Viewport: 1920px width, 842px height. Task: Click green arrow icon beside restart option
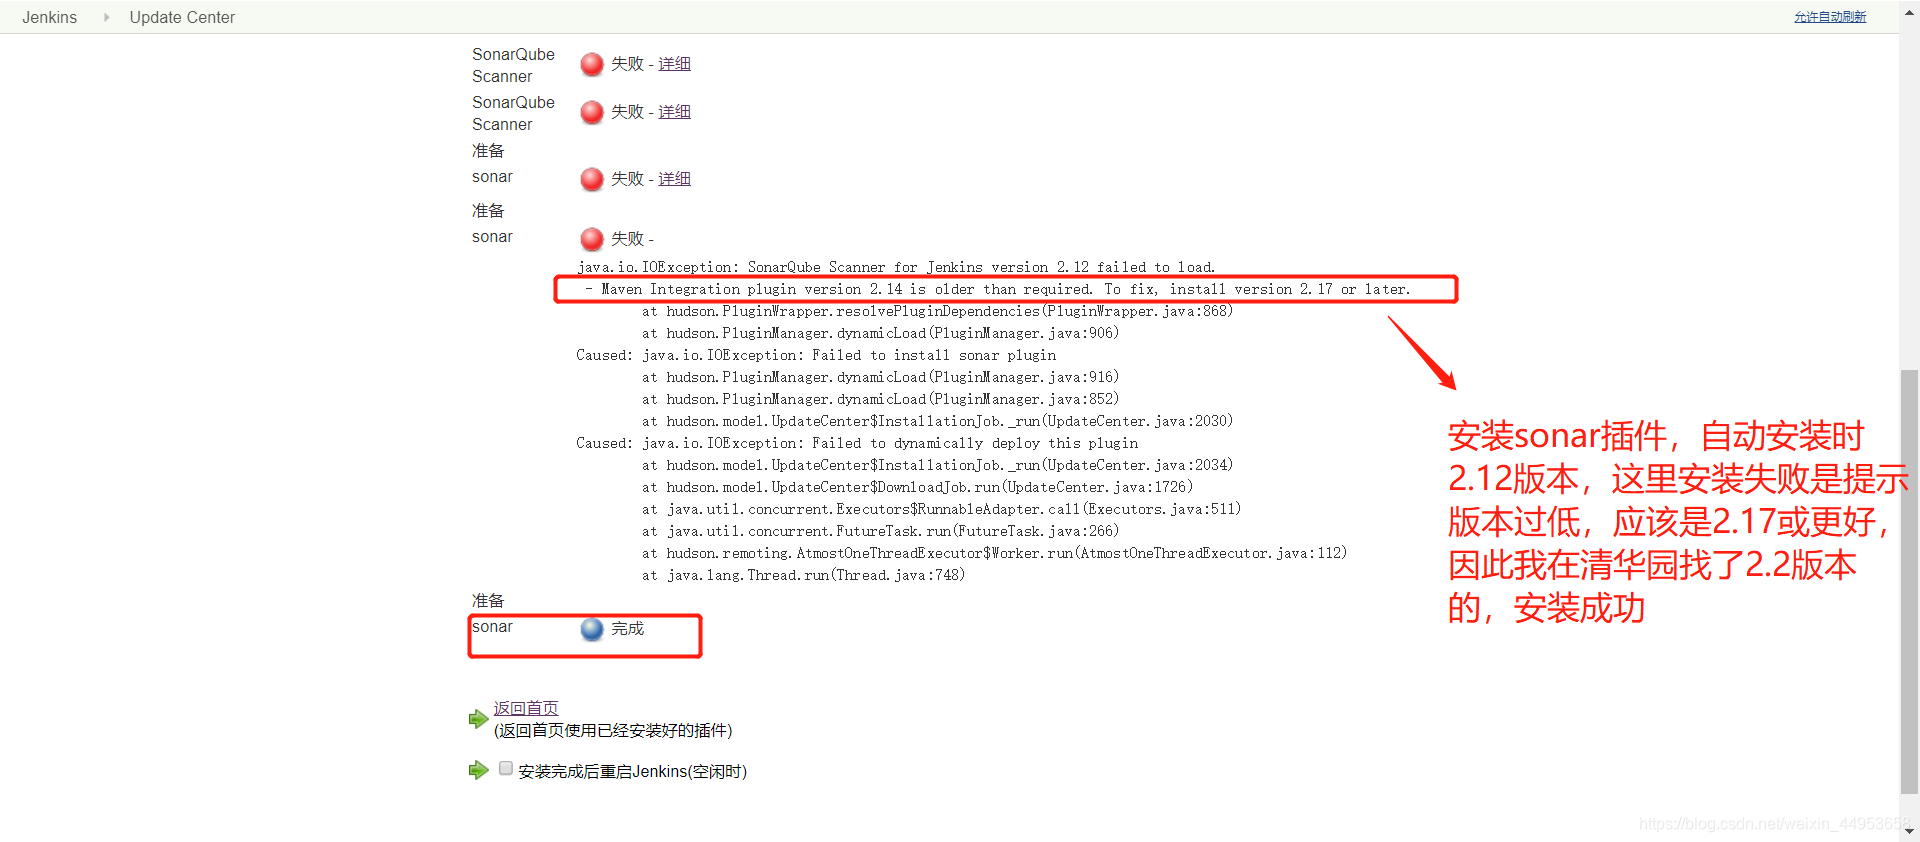pos(478,770)
